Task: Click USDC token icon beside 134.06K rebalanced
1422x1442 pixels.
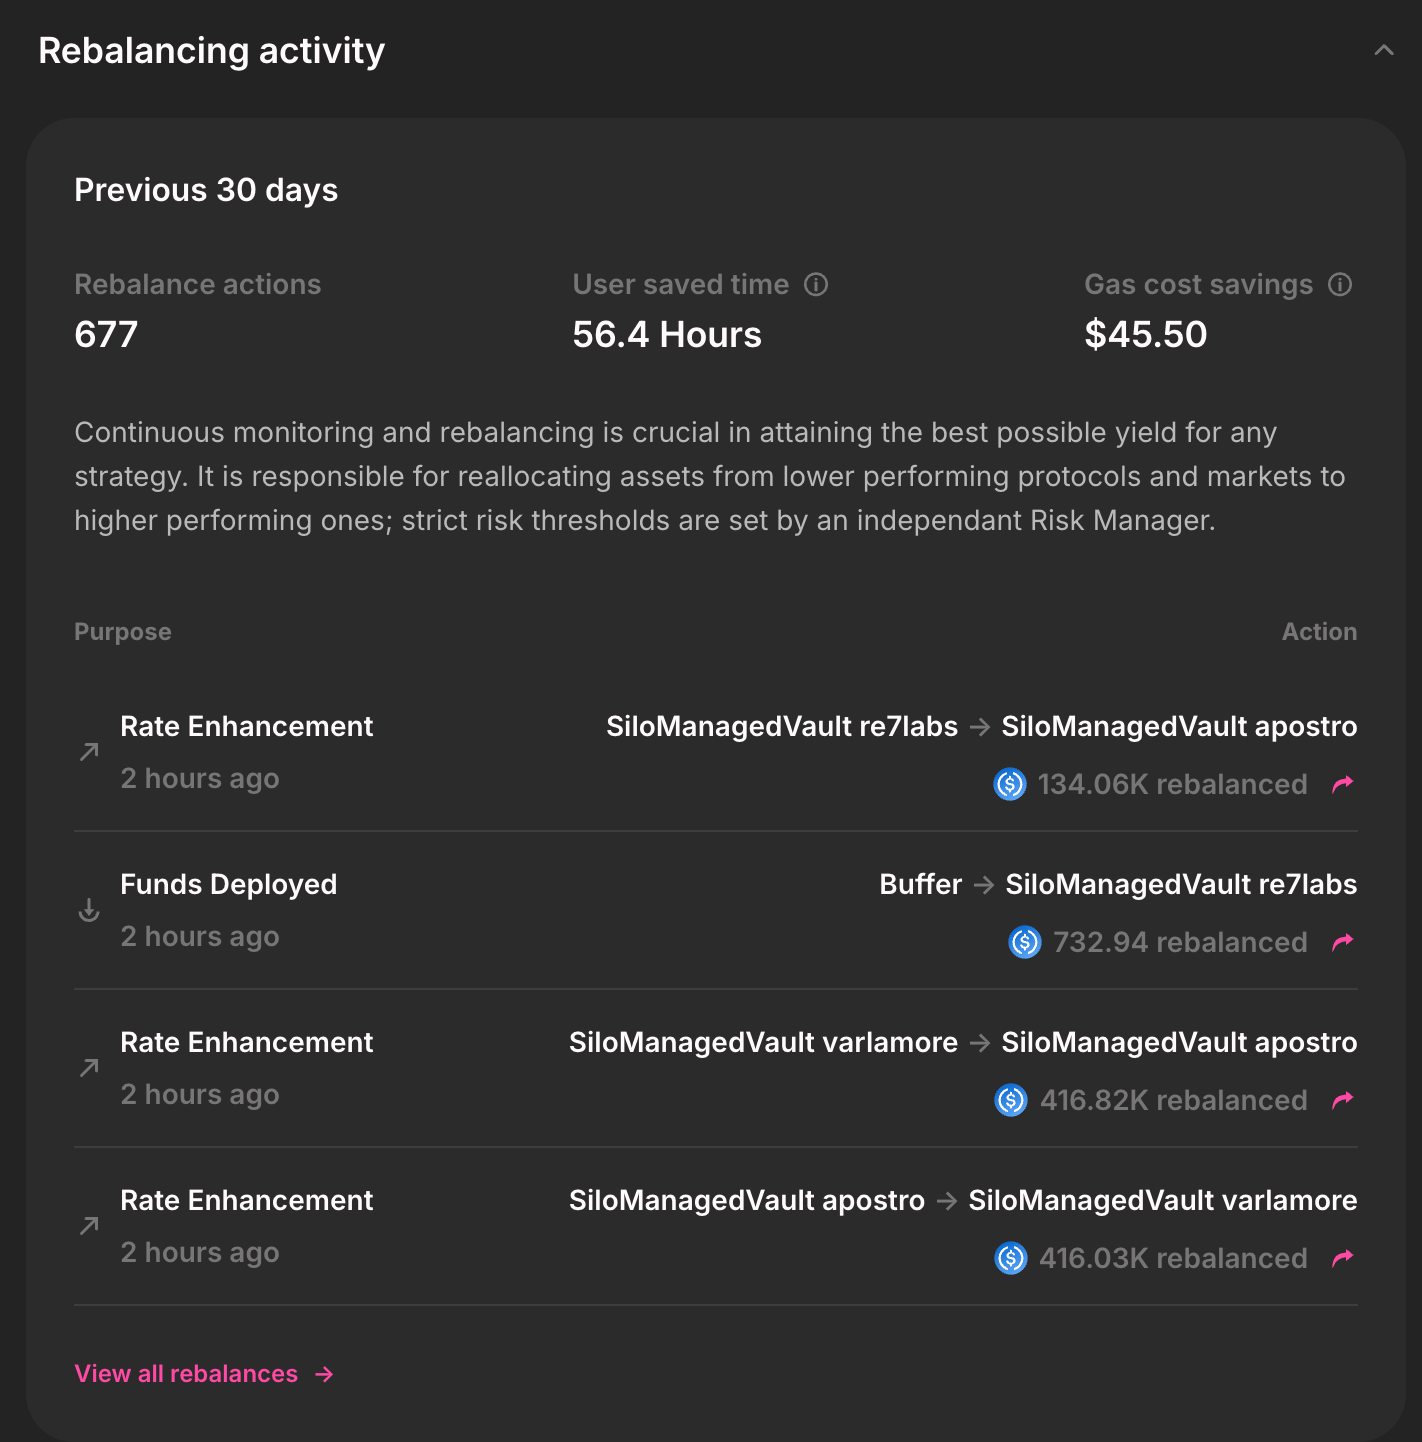Action: point(1010,784)
